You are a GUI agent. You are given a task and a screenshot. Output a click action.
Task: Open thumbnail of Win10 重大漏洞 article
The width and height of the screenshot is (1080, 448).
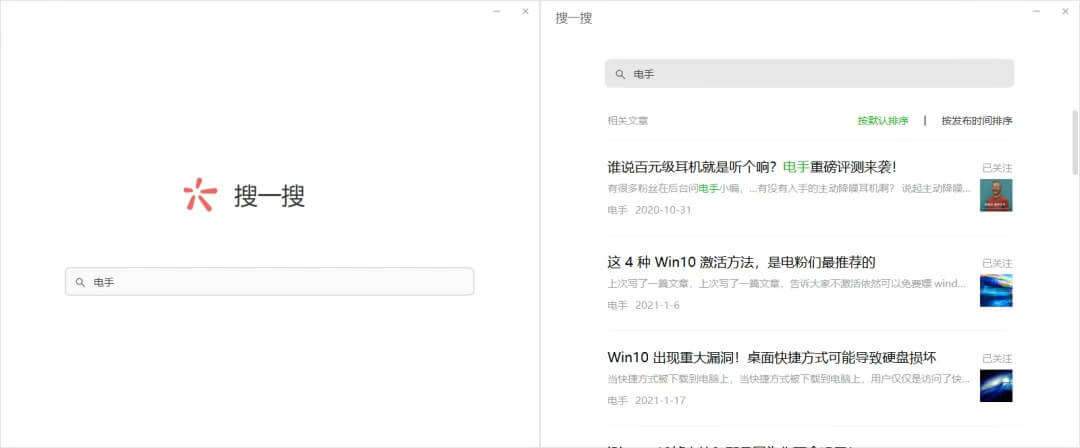point(996,385)
